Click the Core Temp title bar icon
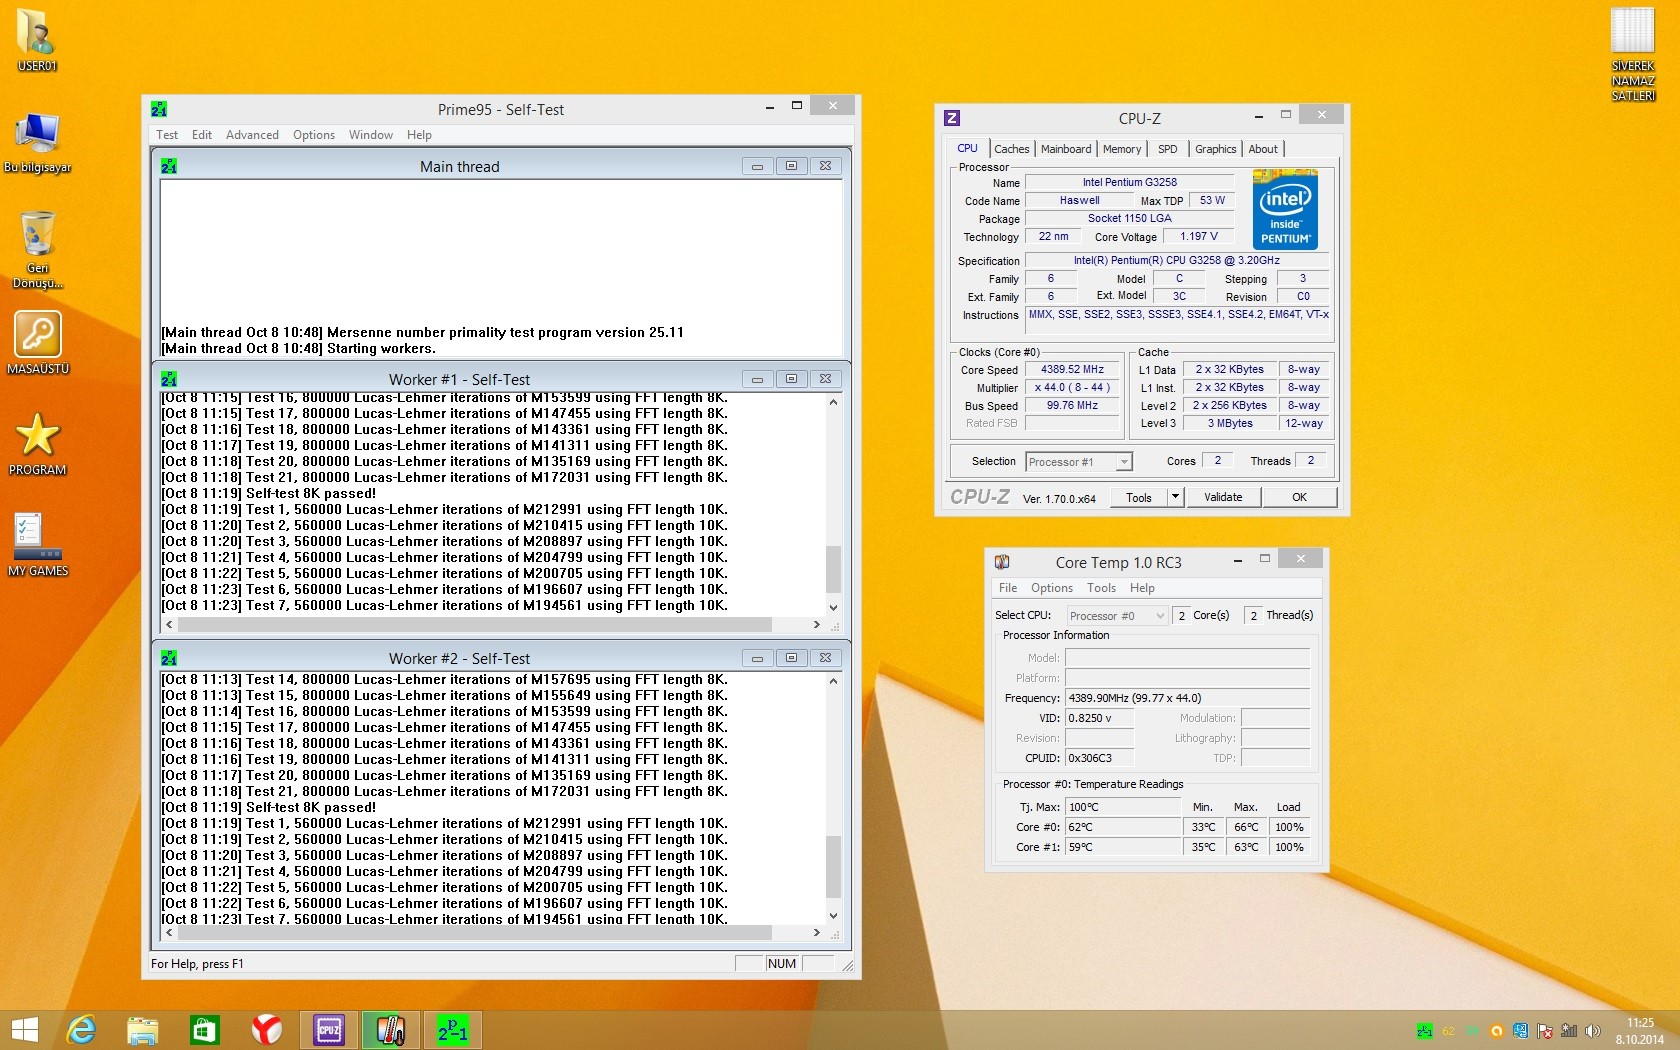 point(1002,562)
